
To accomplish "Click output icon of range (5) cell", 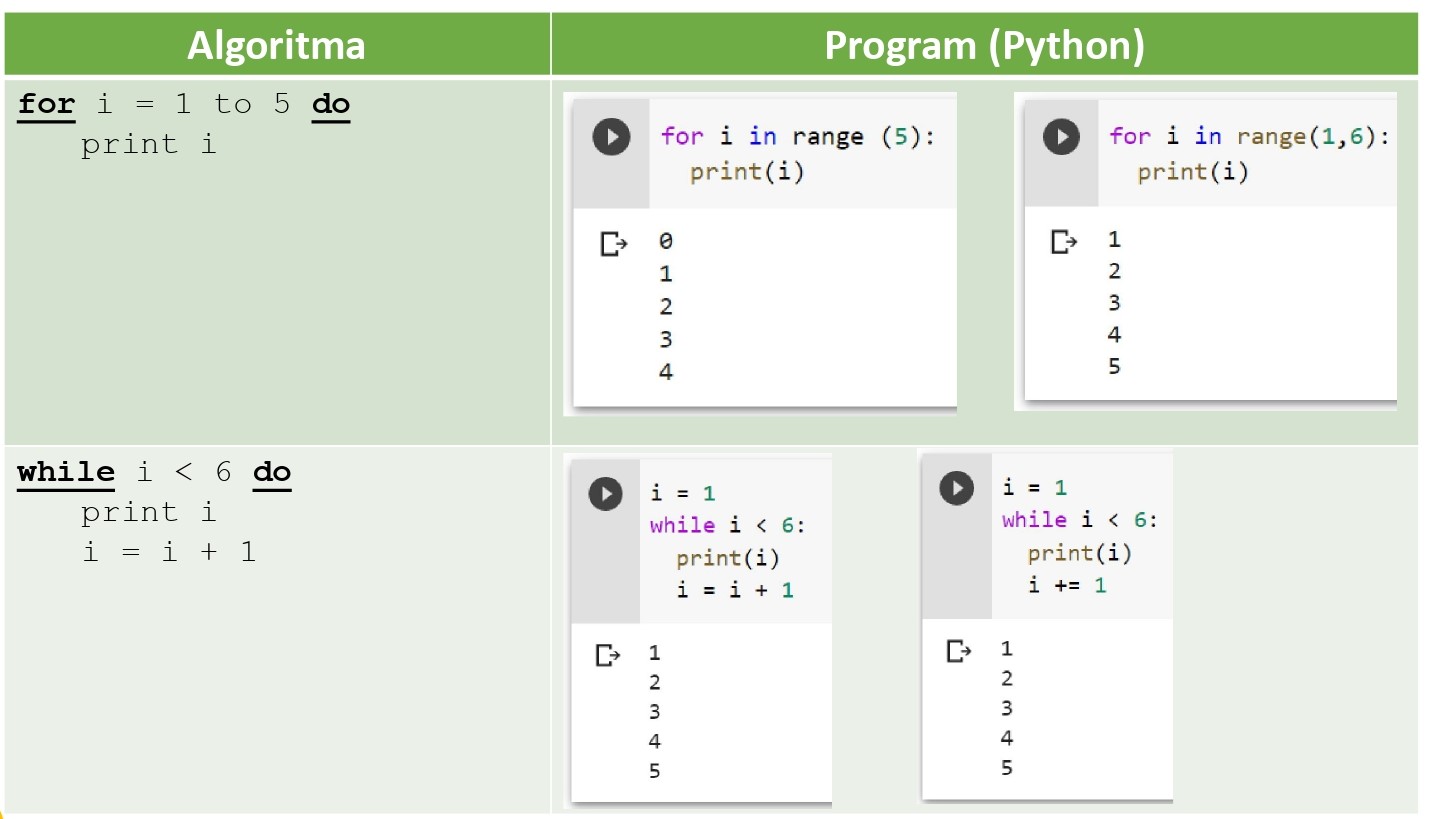I will pyautogui.click(x=613, y=243).
